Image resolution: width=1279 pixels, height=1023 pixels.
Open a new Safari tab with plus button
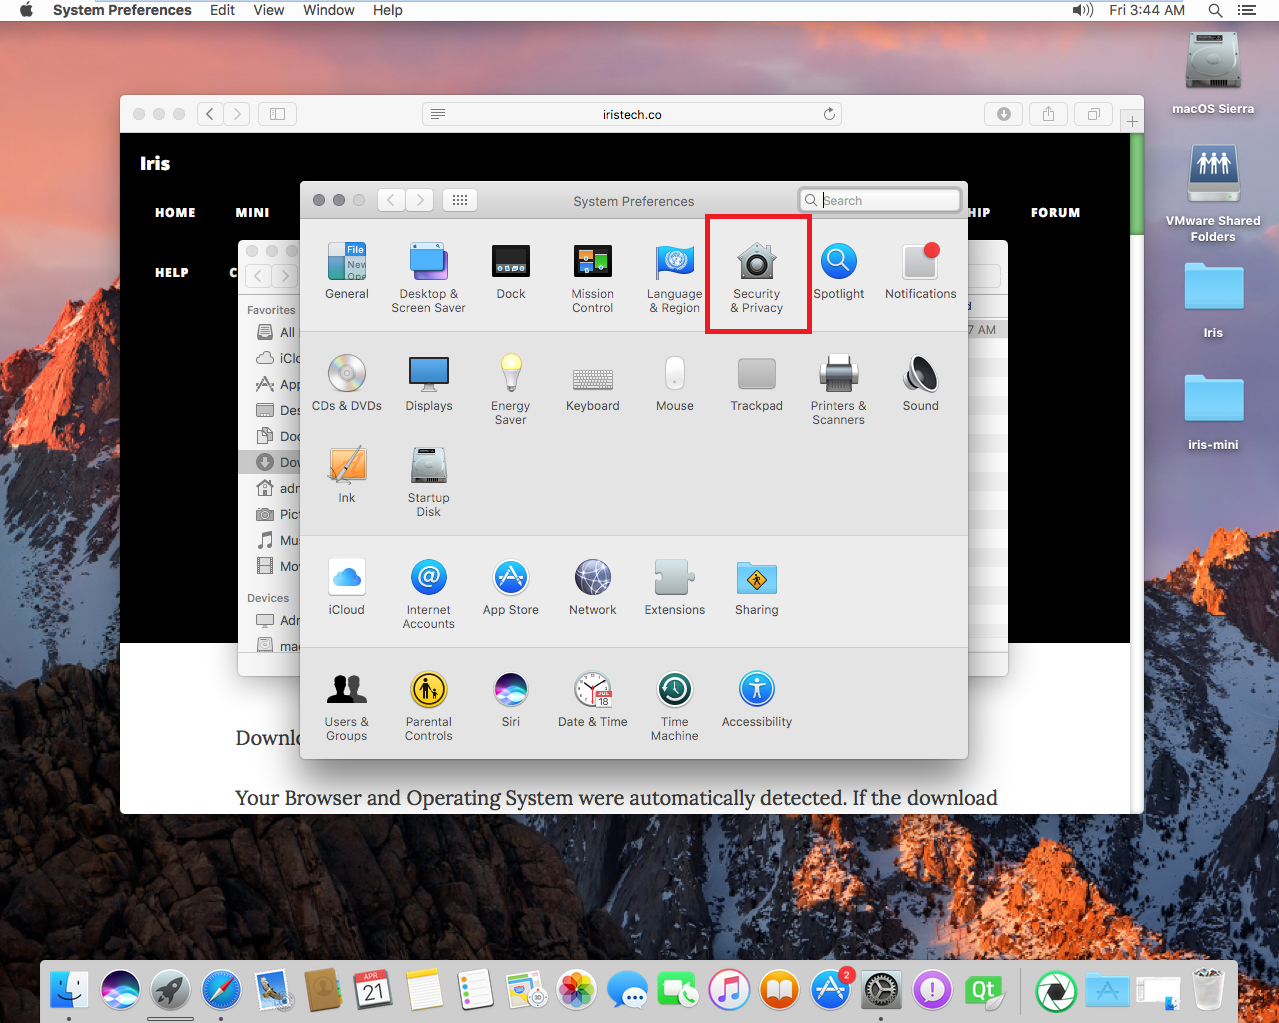click(1132, 121)
